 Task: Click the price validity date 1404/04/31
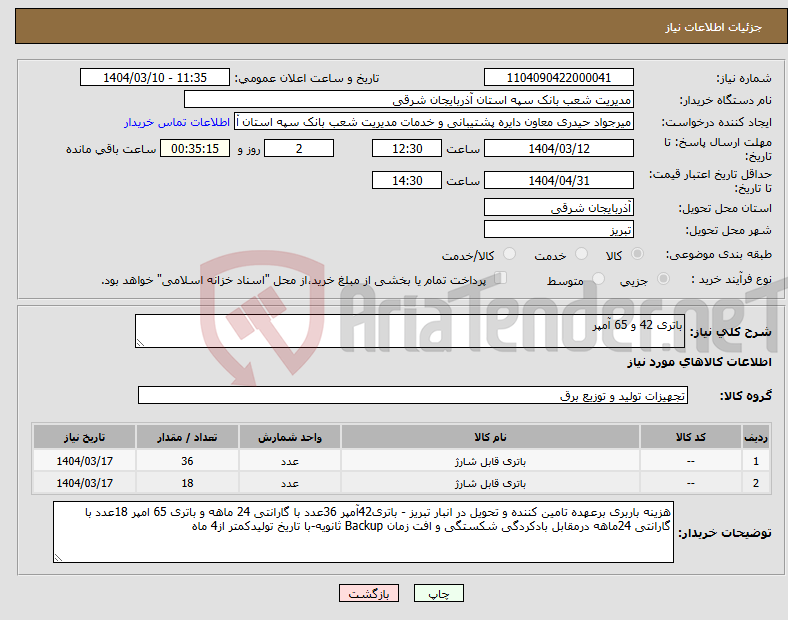coord(558,180)
